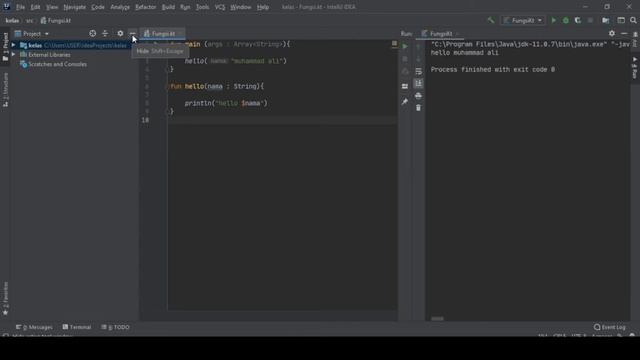The image size is (640, 360).
Task: Select the Fungsi.kt editor tab
Action: point(163,34)
